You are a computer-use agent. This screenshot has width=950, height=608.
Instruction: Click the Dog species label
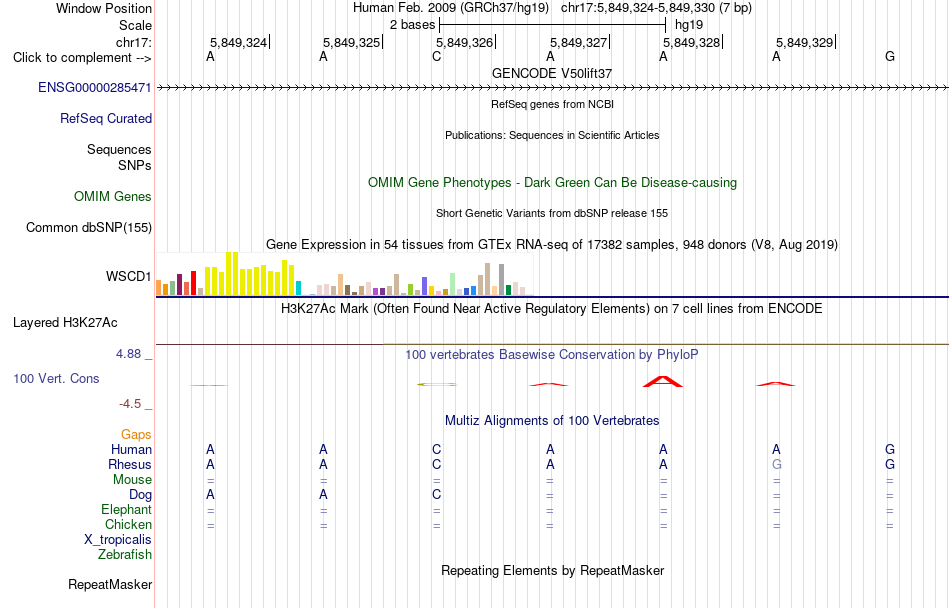140,495
